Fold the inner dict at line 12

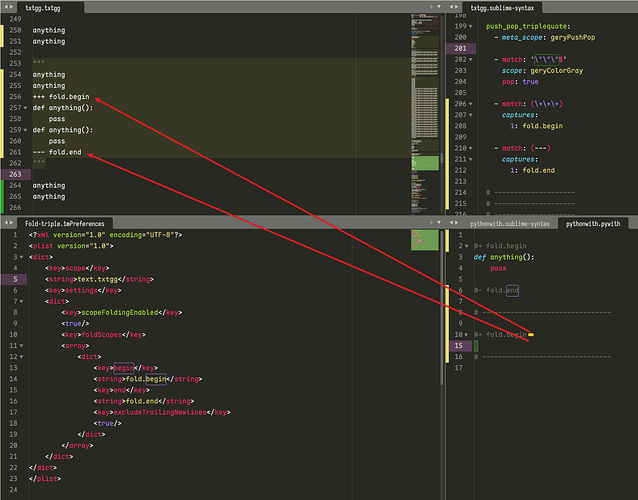click(x=22, y=357)
